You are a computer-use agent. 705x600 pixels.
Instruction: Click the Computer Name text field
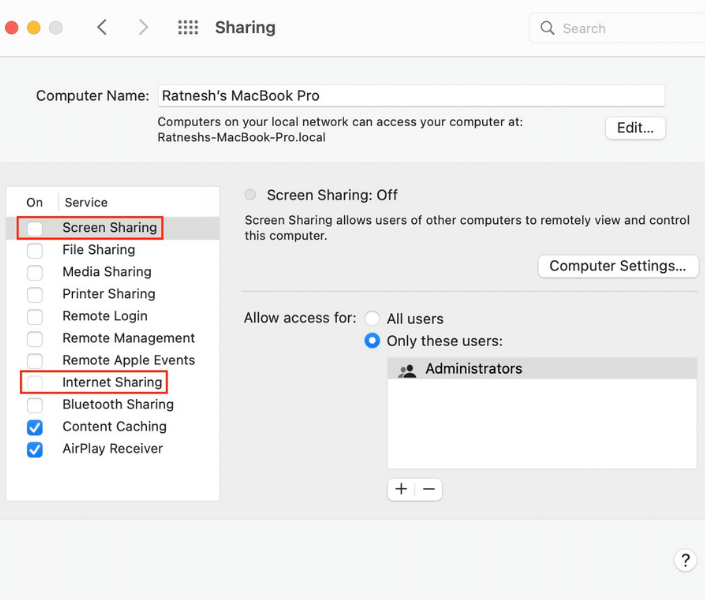[411, 96]
